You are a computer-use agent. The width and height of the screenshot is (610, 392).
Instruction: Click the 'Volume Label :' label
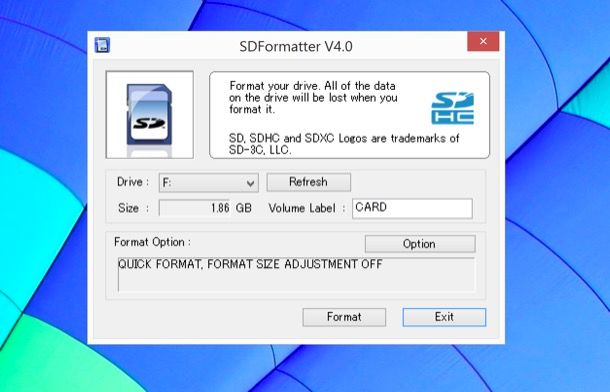[307, 208]
